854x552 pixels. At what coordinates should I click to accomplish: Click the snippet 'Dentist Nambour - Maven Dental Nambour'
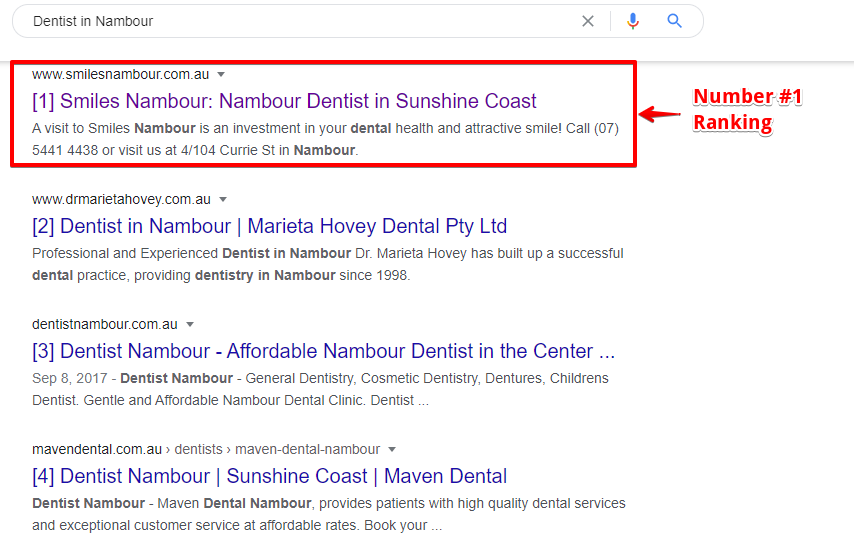click(328, 514)
